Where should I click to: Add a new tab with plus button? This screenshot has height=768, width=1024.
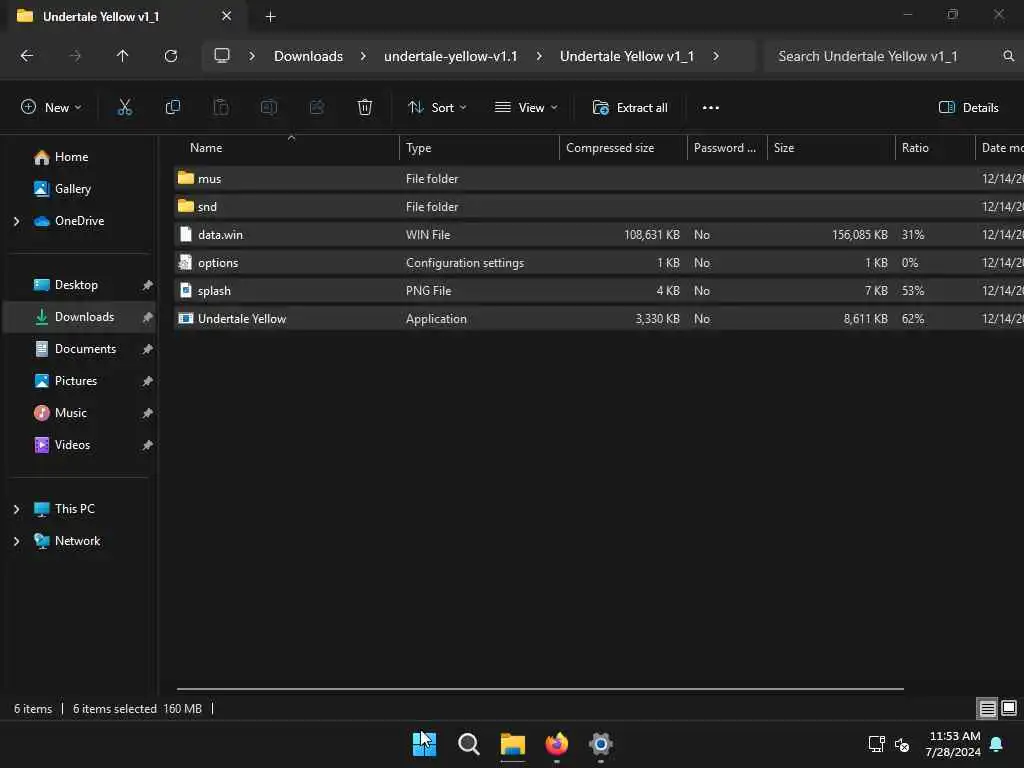[270, 17]
